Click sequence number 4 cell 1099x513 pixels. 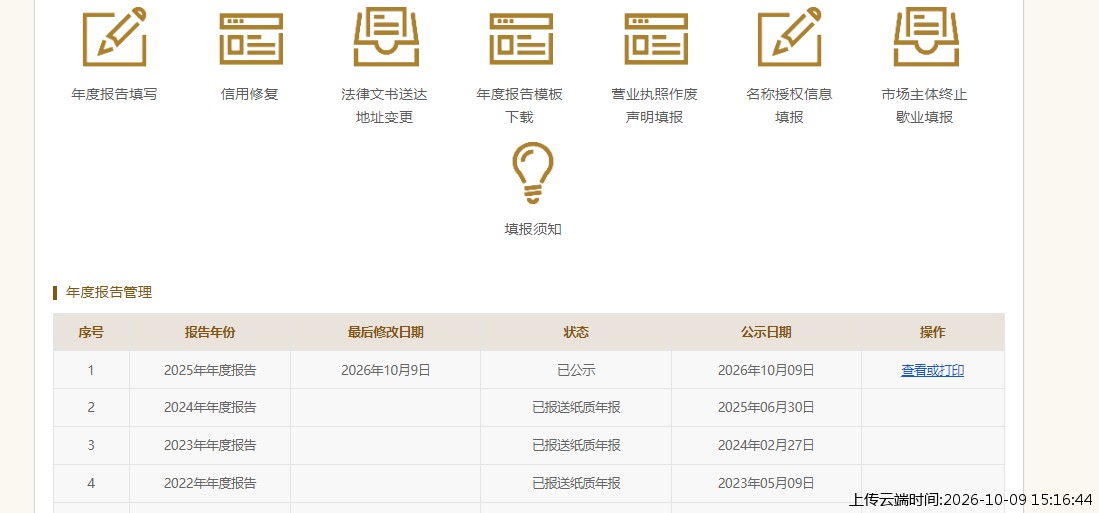91,484
